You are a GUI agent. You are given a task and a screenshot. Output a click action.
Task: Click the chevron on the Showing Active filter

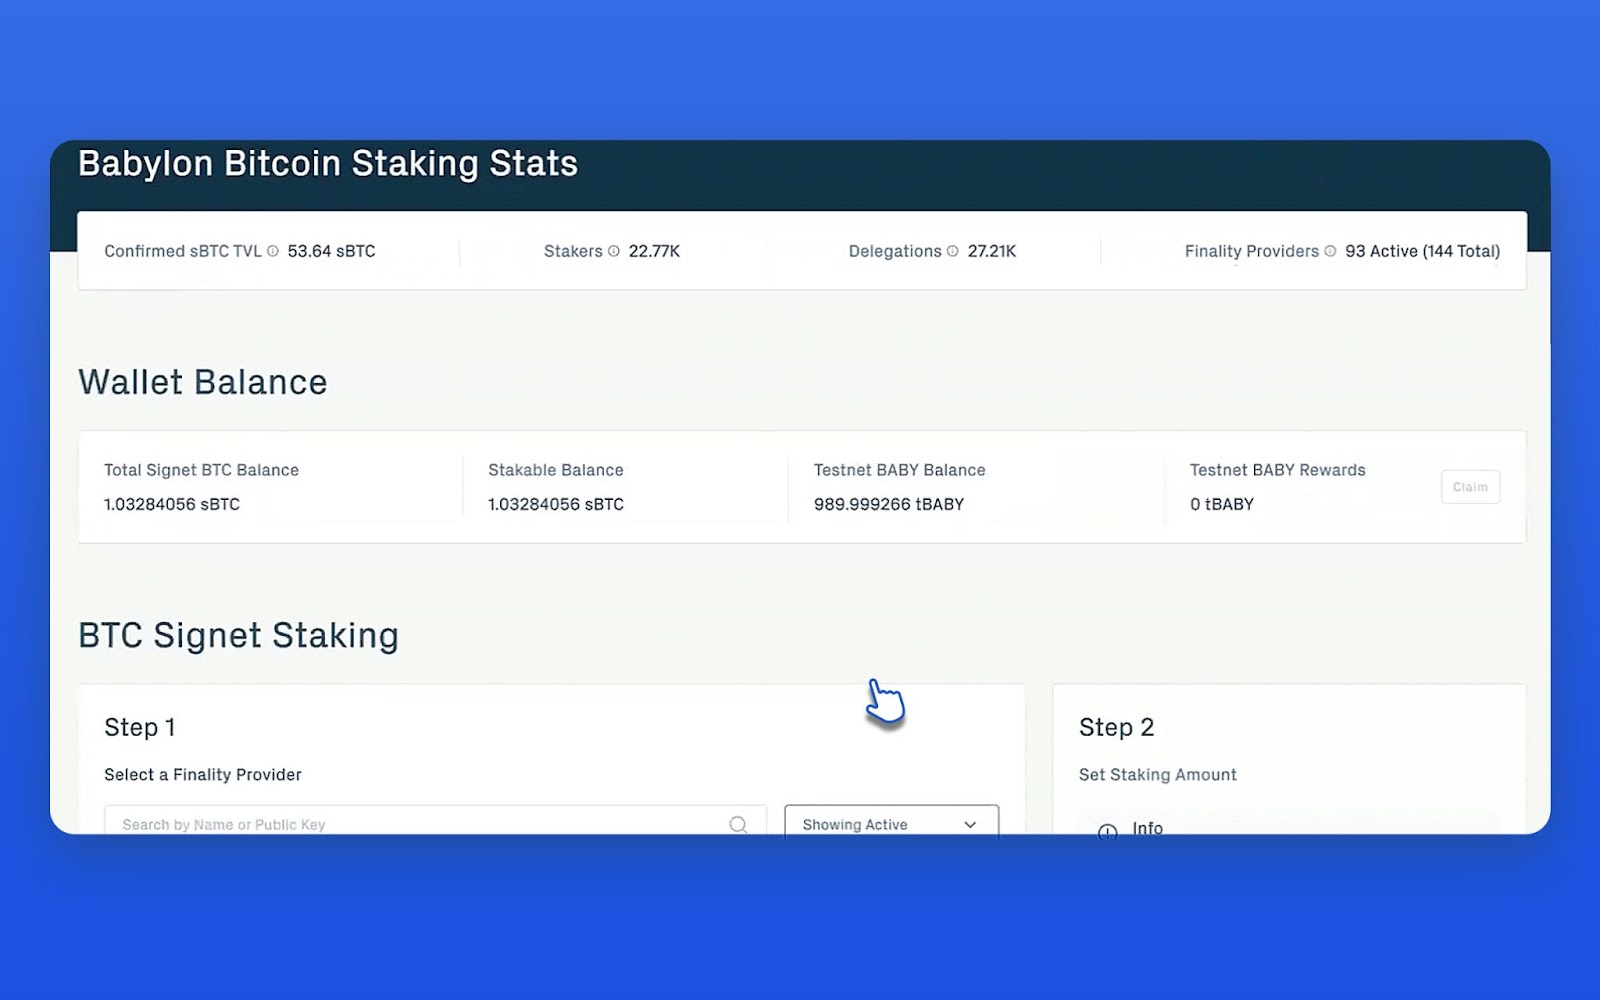tap(969, 824)
